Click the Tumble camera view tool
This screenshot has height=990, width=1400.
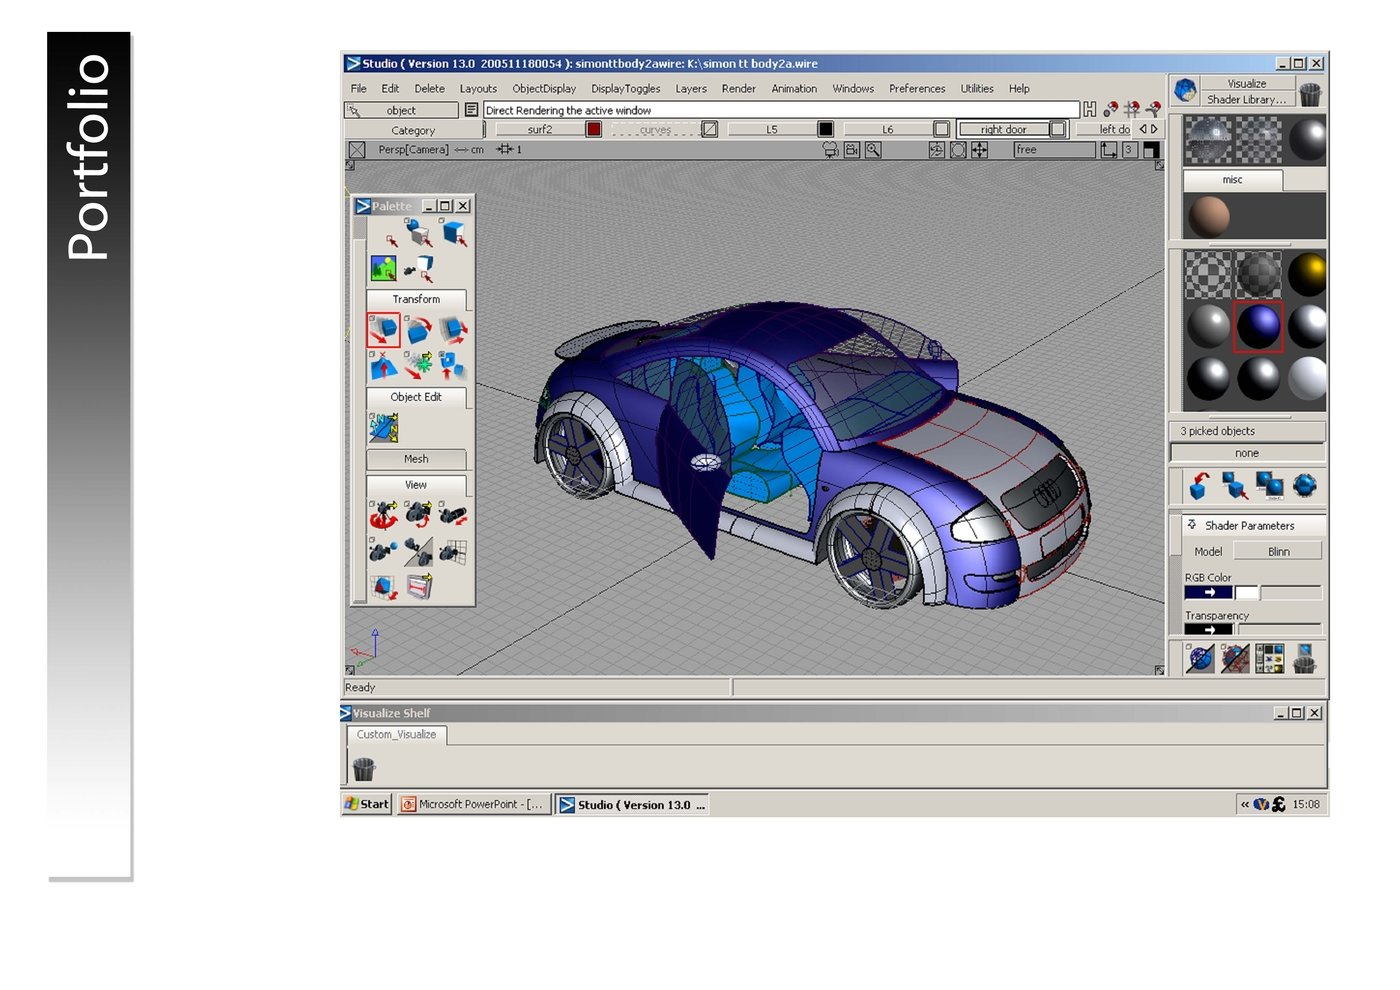coord(383,515)
